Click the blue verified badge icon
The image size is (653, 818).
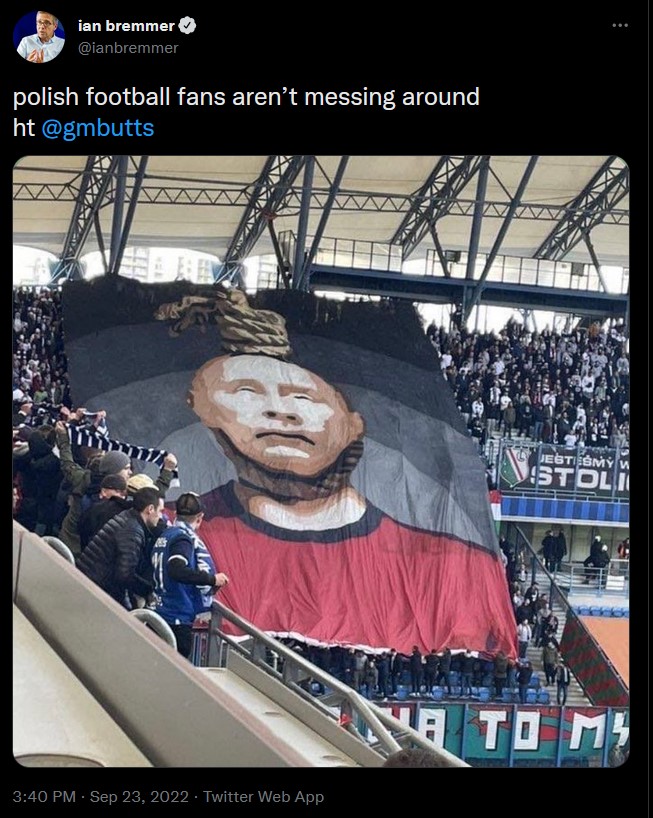pyautogui.click(x=187, y=26)
